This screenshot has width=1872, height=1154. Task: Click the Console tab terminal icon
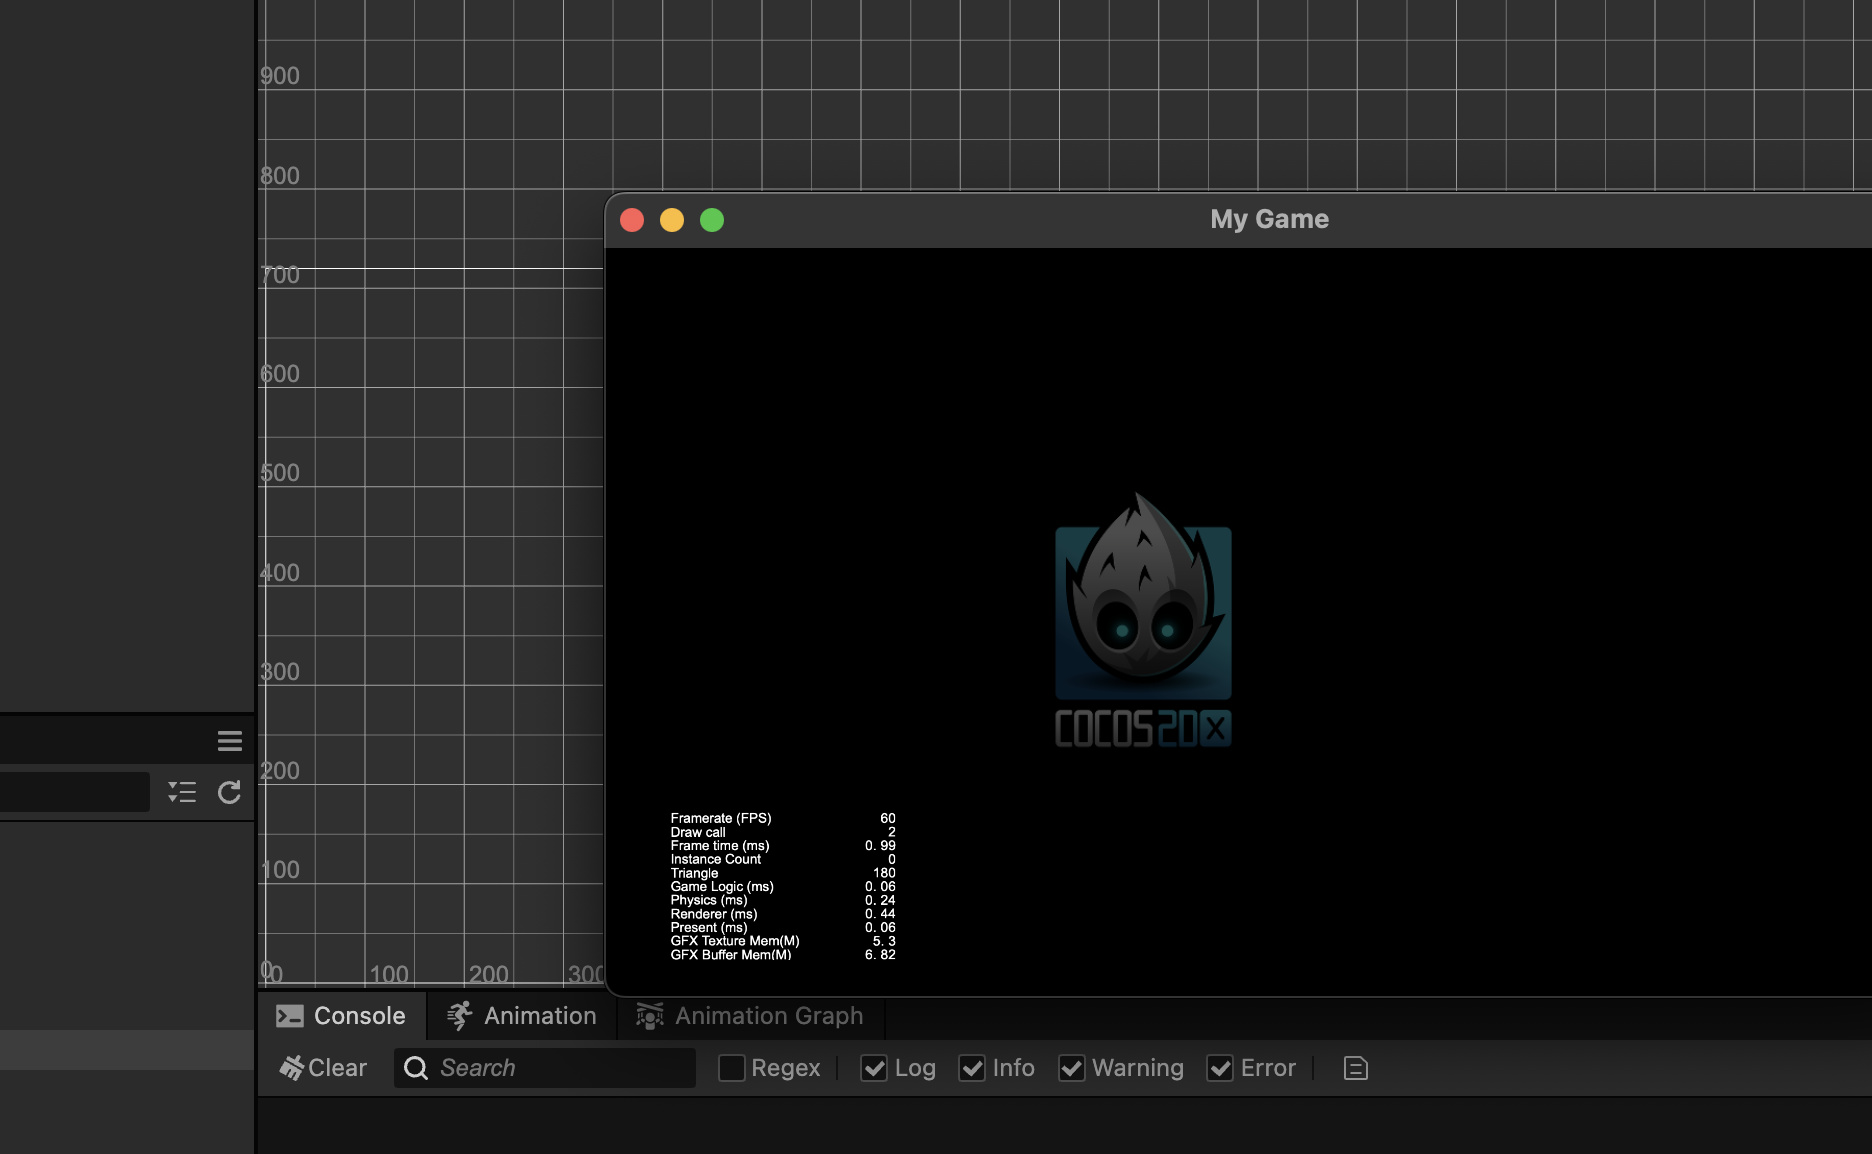pyautogui.click(x=290, y=1016)
